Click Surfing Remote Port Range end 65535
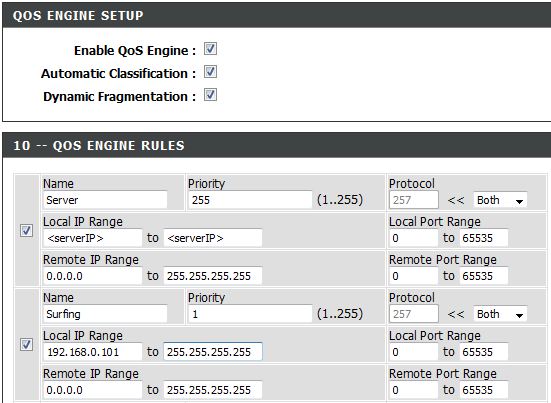Screen dimensions: 551x403 (x=484, y=390)
